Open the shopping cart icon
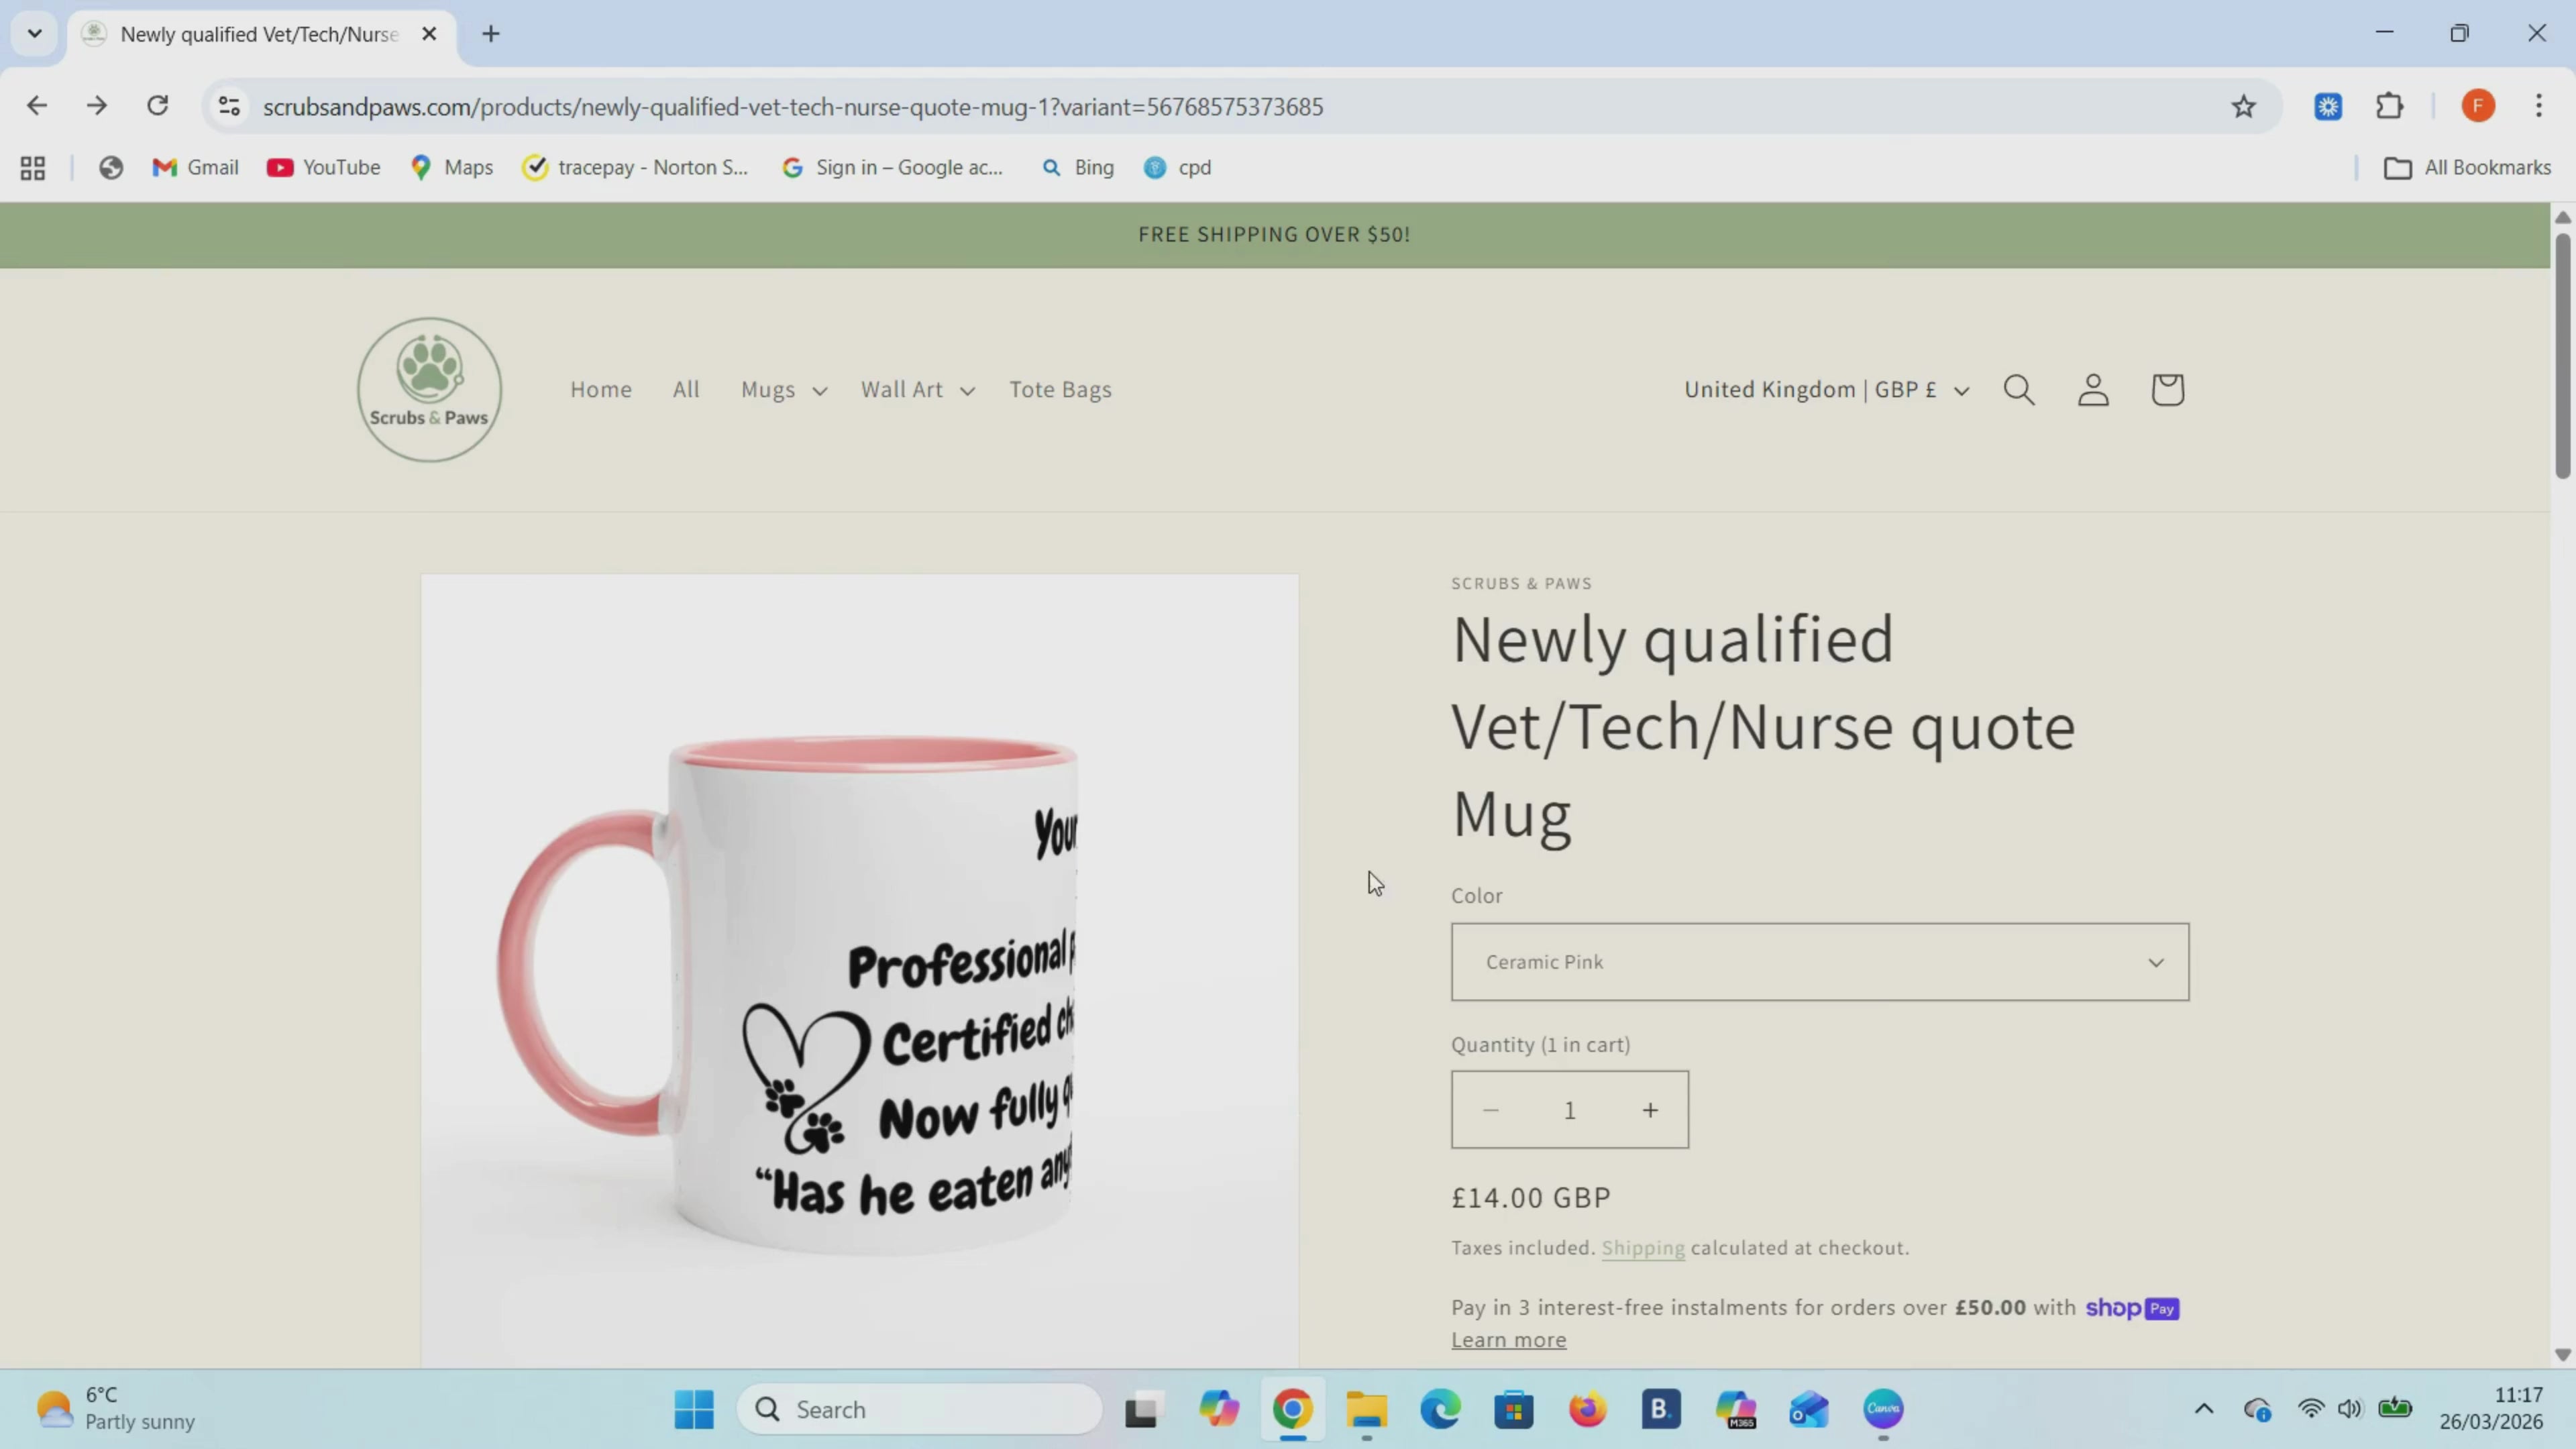This screenshot has height=1449, width=2576. [2167, 390]
